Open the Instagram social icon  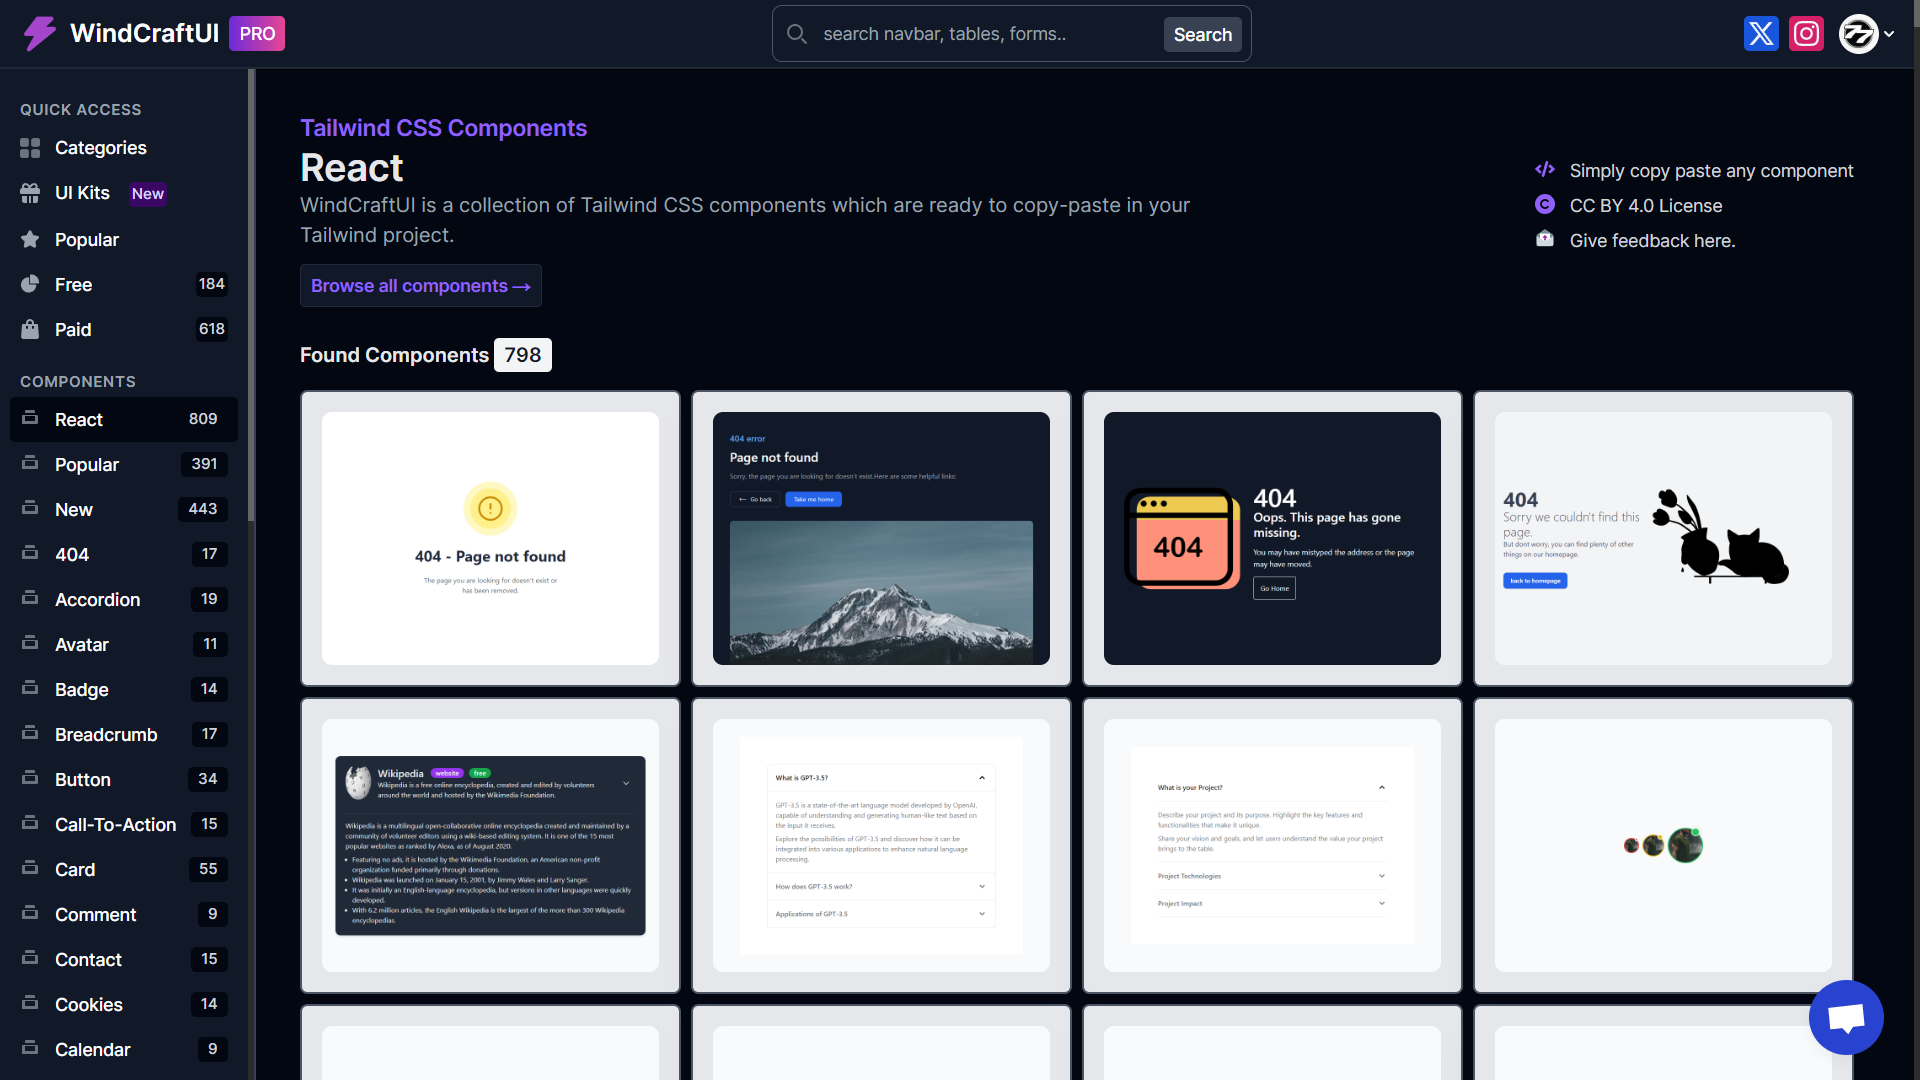click(x=1806, y=34)
